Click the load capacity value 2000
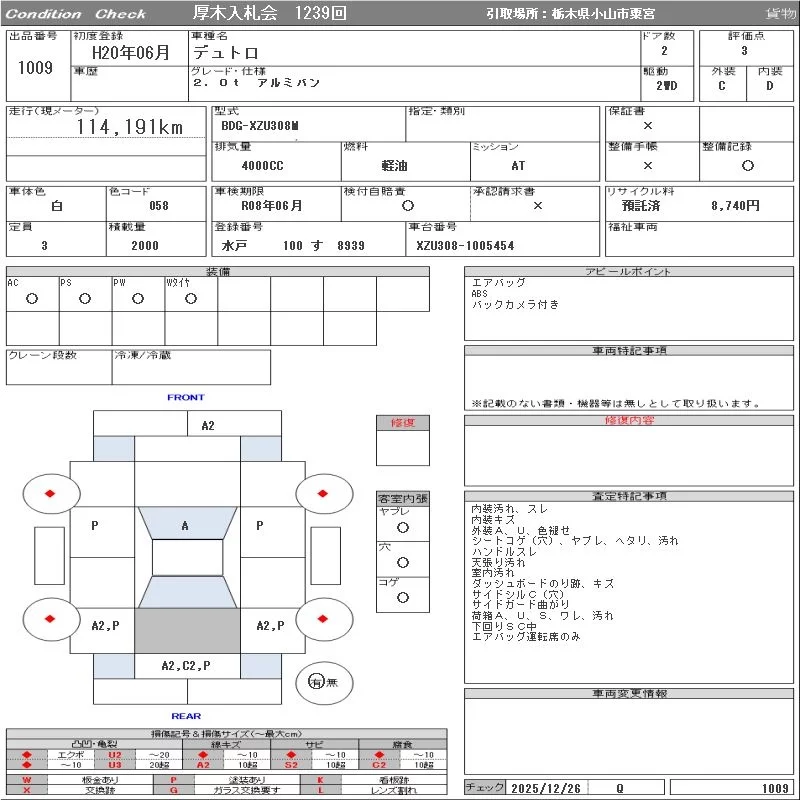 [x=145, y=245]
